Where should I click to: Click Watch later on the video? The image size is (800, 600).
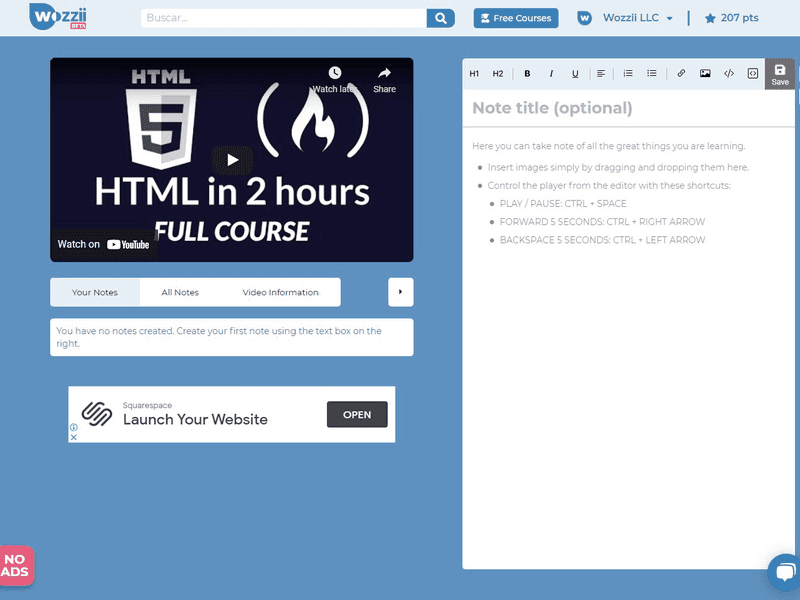(x=334, y=80)
